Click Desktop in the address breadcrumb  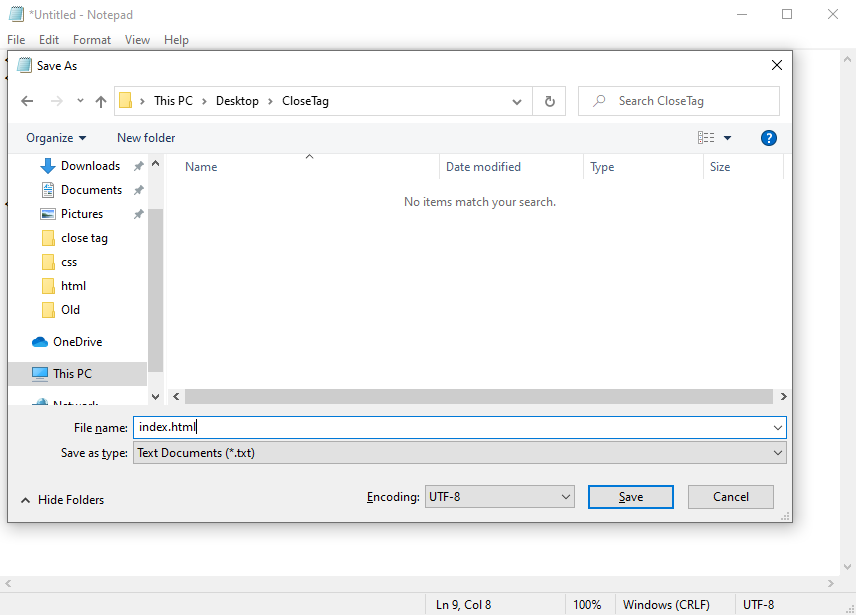[237, 101]
